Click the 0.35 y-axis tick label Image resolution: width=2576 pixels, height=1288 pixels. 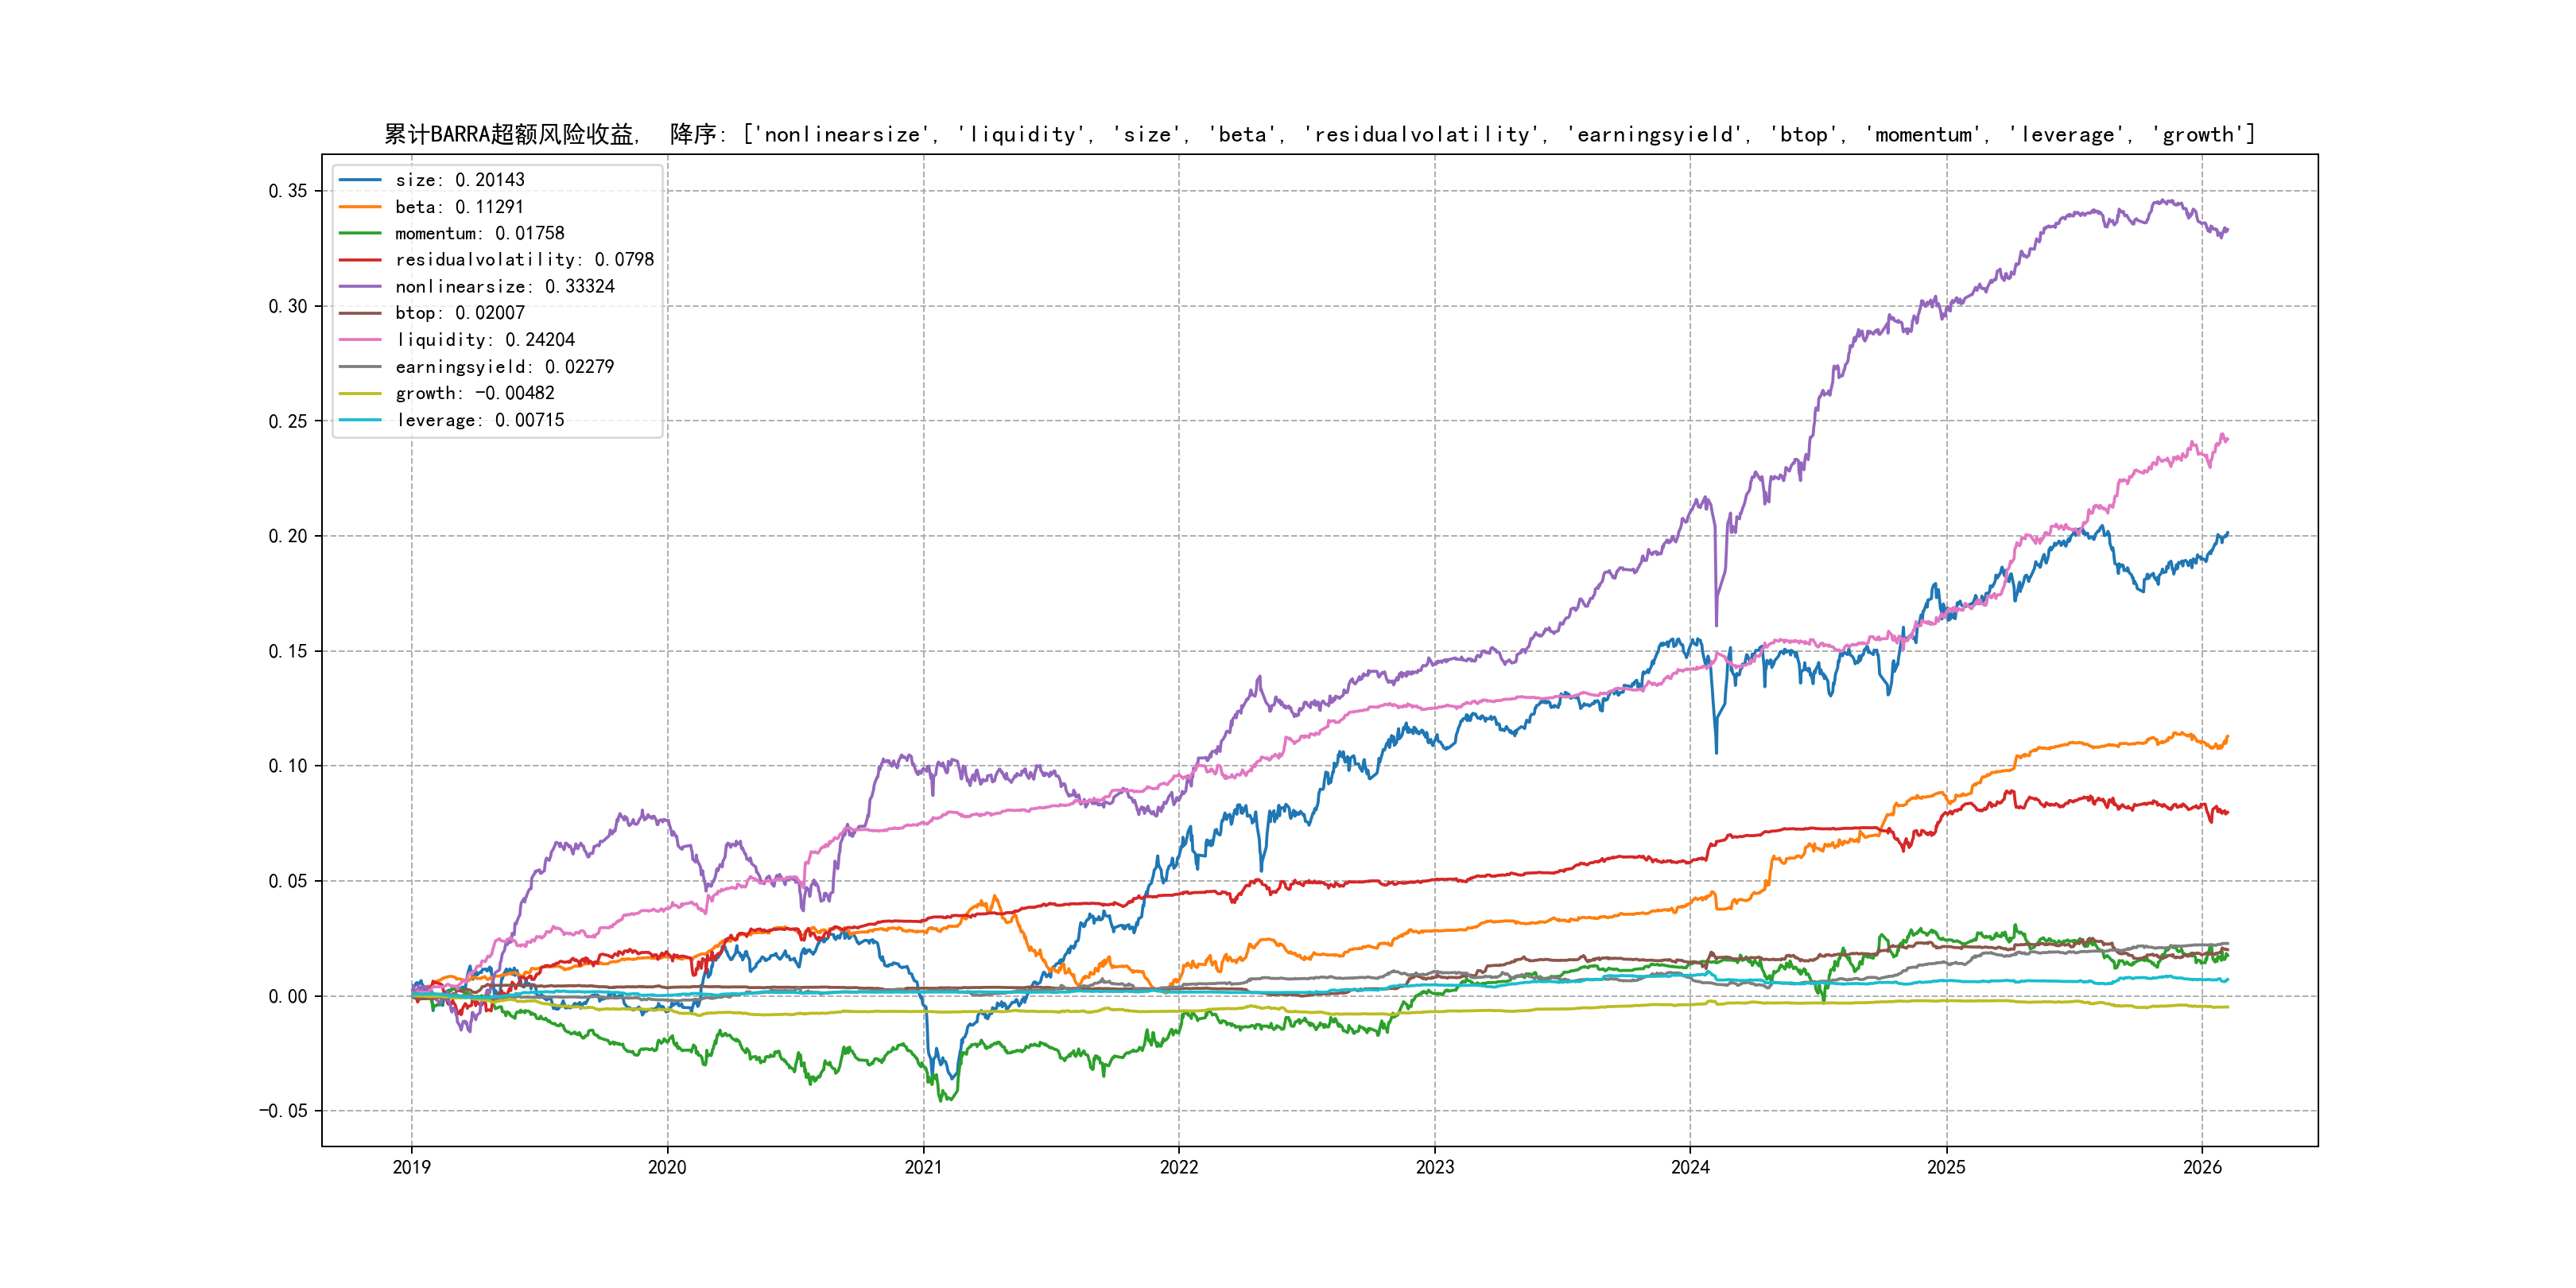coord(287,191)
